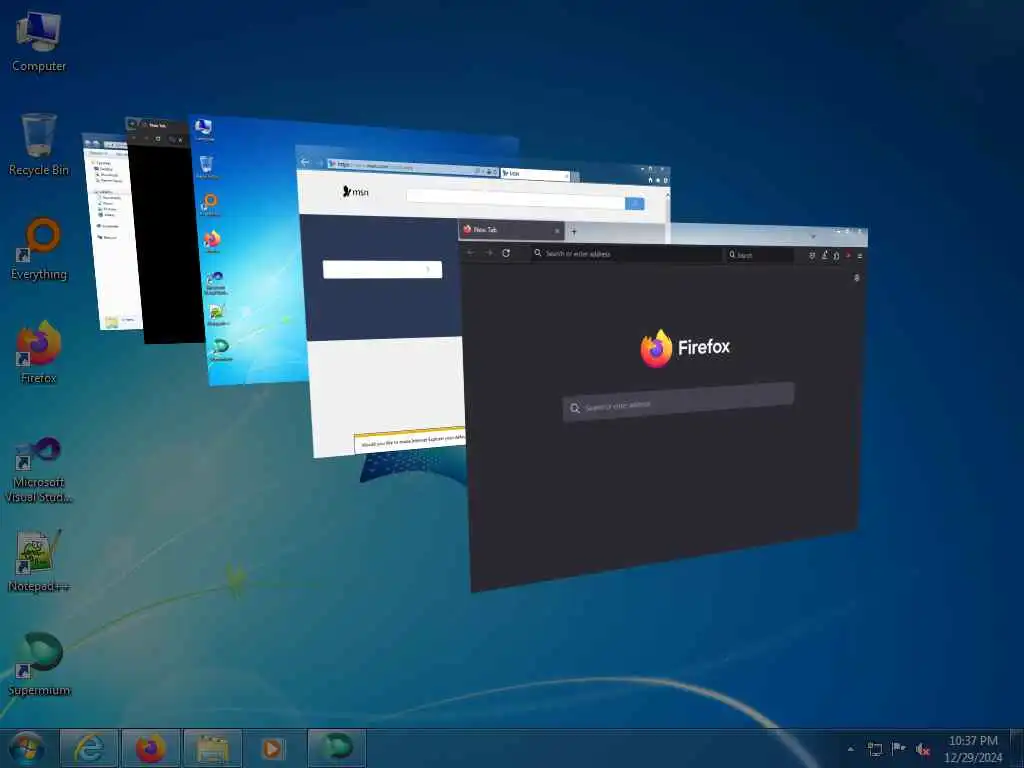
Task: Open the Computer desktop icon
Action: (x=39, y=41)
